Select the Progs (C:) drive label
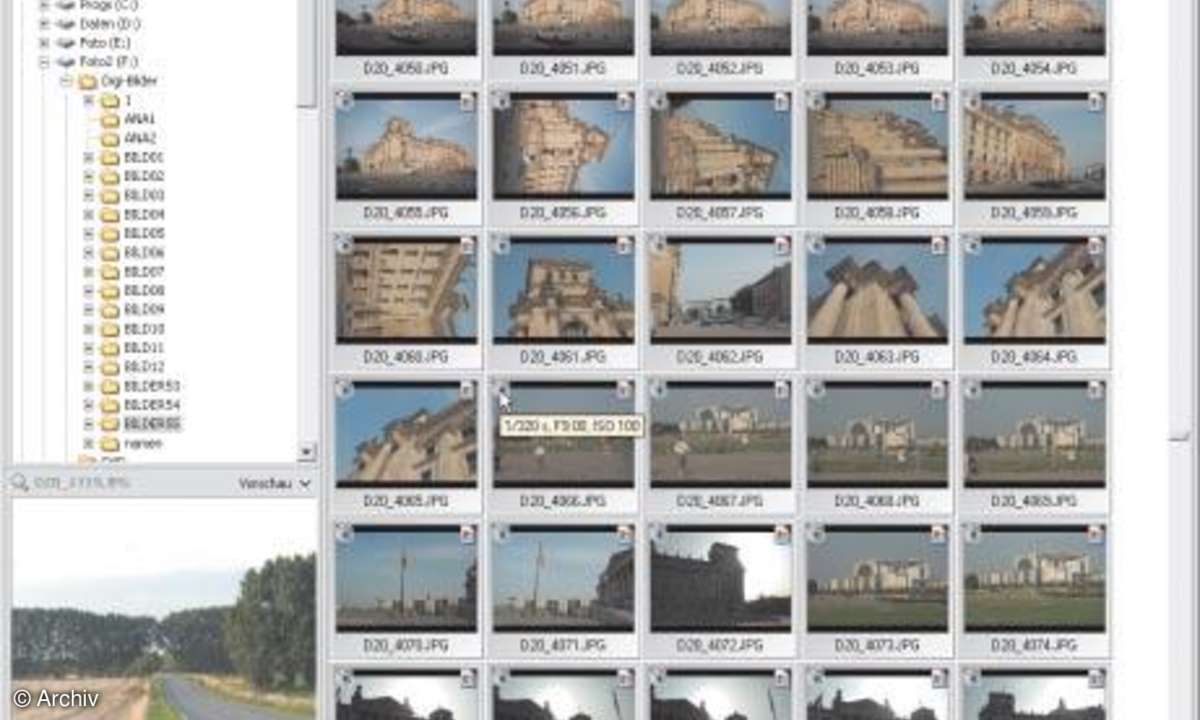 (110, 5)
